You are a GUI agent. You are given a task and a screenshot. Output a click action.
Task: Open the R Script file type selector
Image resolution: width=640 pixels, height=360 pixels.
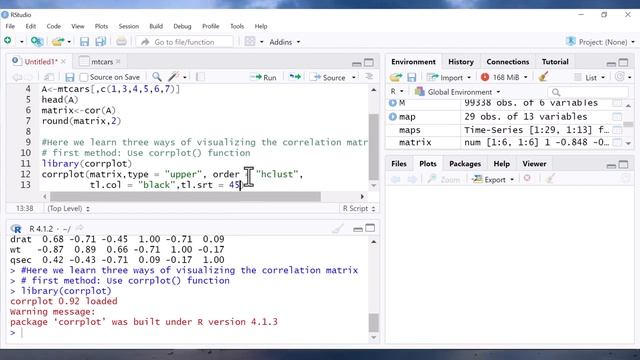click(358, 208)
